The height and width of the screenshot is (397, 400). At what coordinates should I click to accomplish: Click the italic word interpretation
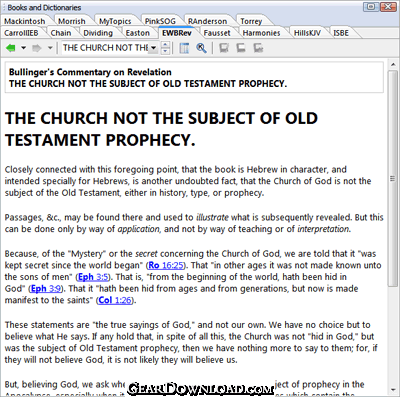tap(323, 229)
